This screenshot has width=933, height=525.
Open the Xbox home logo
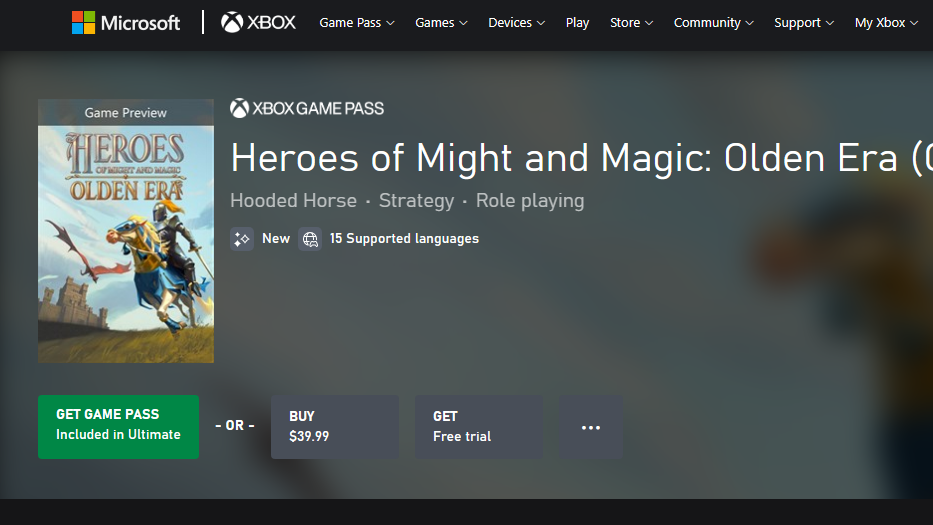click(258, 23)
